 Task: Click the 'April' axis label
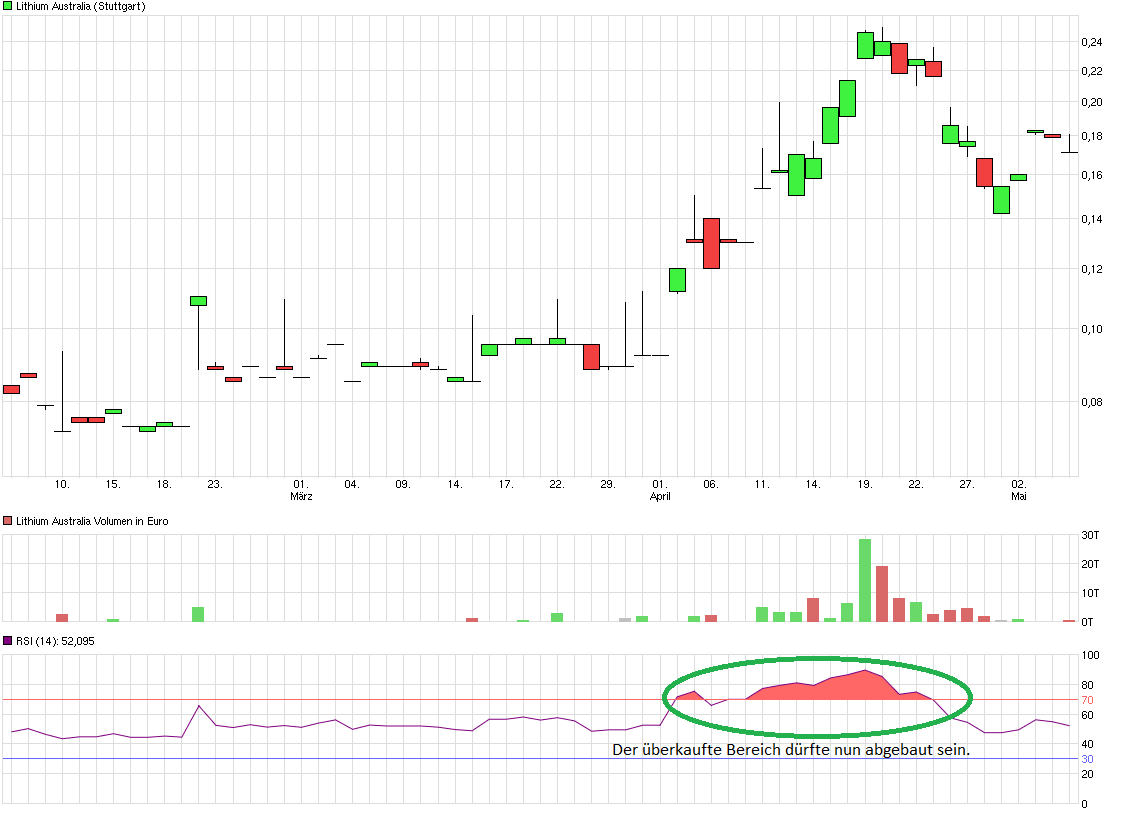659,495
